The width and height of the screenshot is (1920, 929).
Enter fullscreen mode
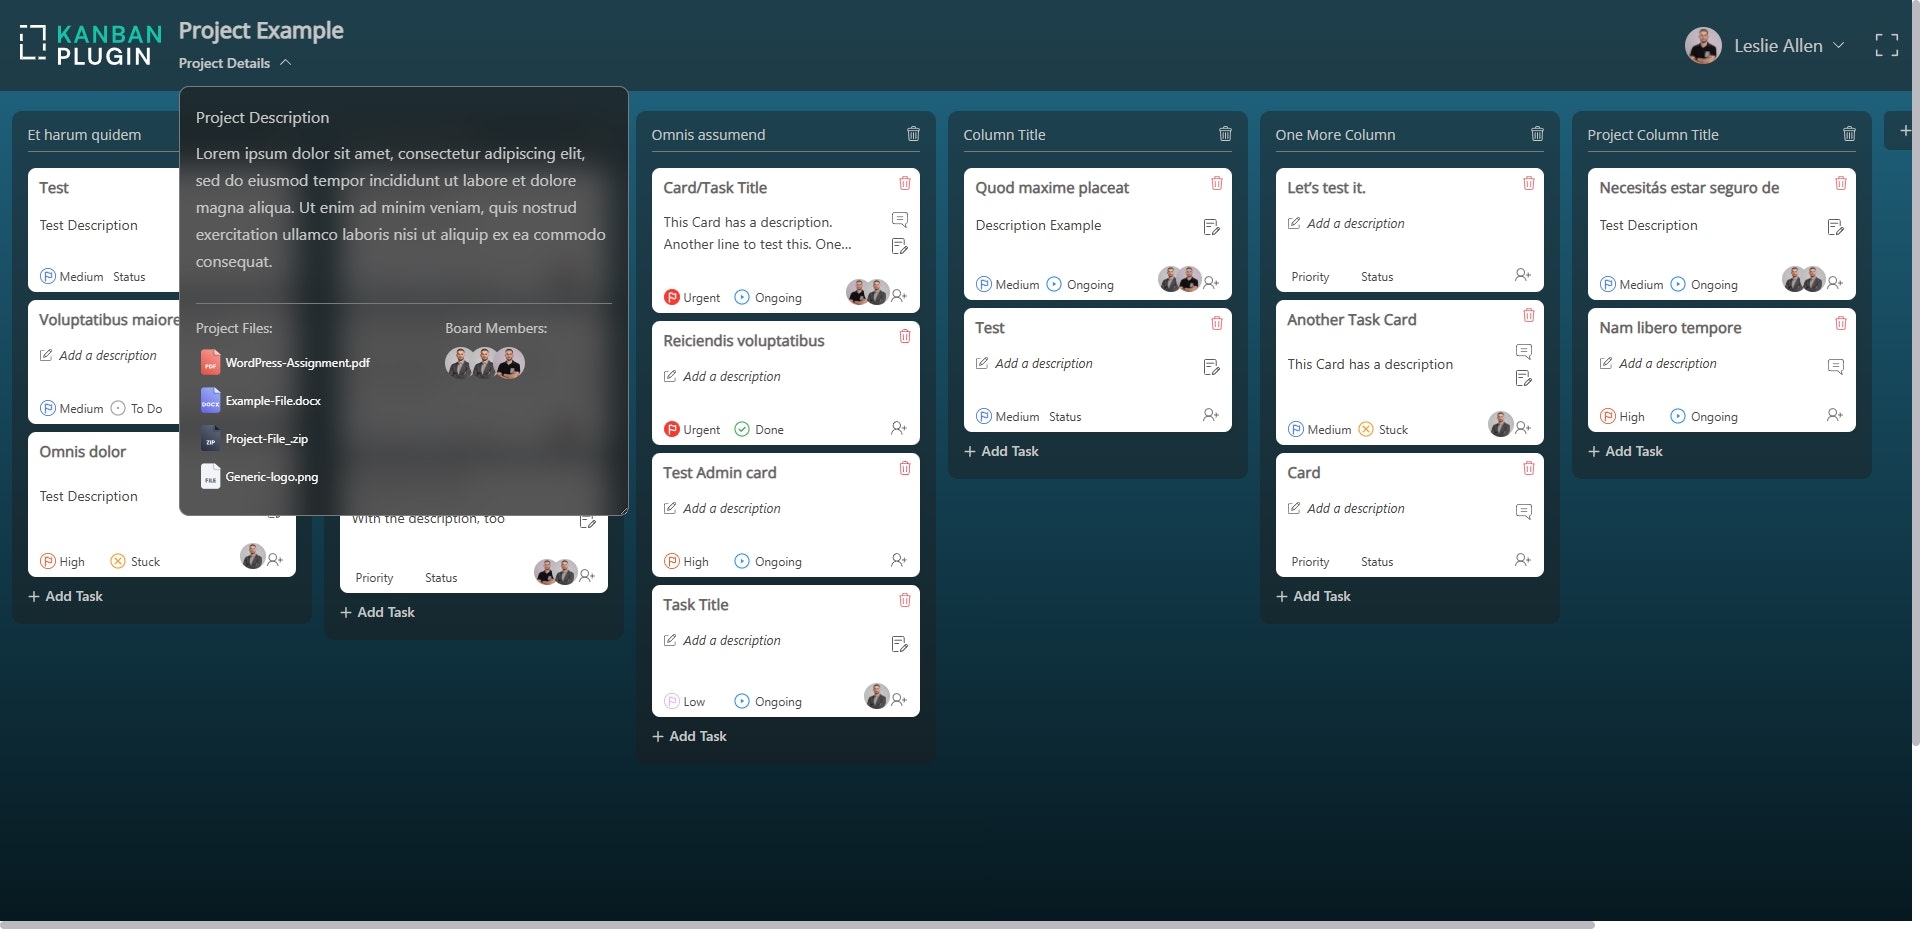click(1886, 45)
